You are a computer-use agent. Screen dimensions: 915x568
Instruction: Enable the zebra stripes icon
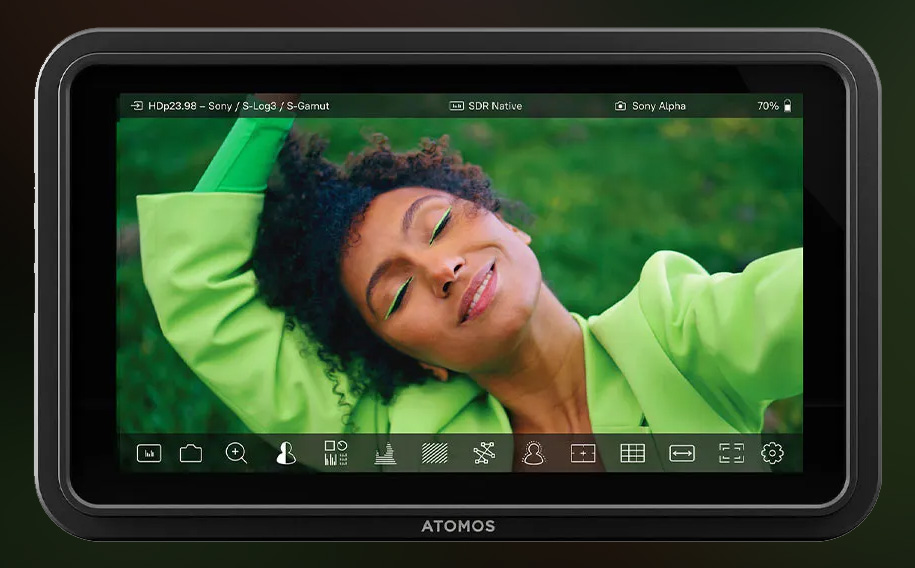(x=435, y=453)
